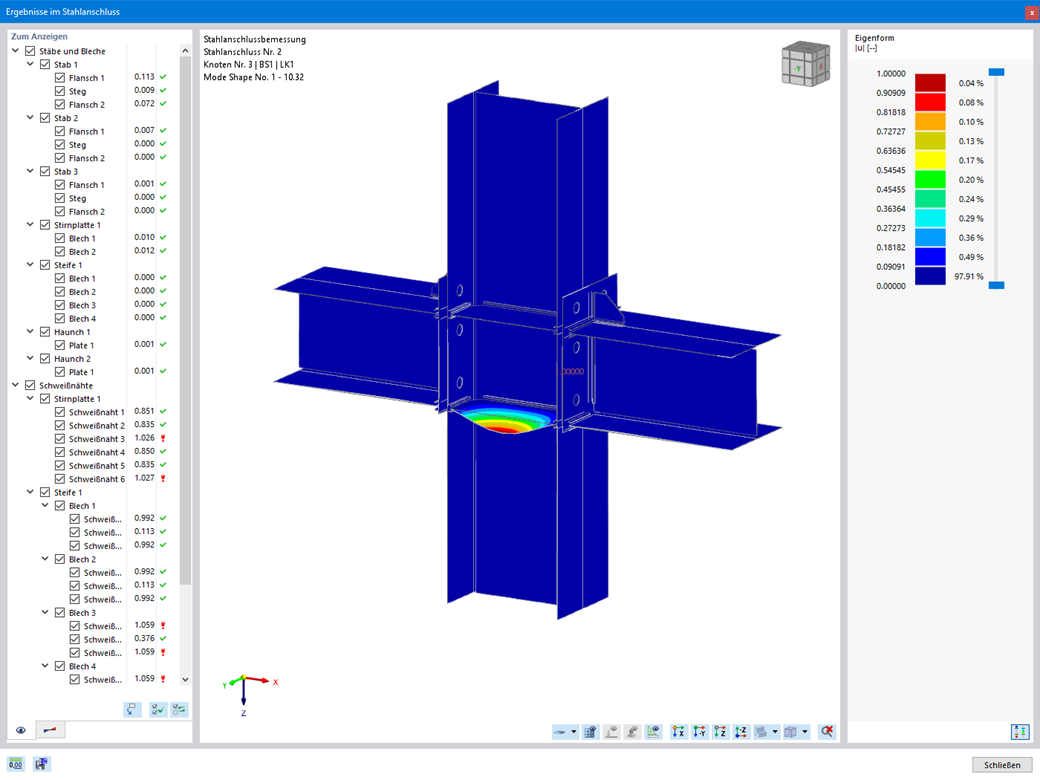The image size is (1040, 780).
Task: Click the eye visibility icon below the tree
Action: tap(20, 730)
